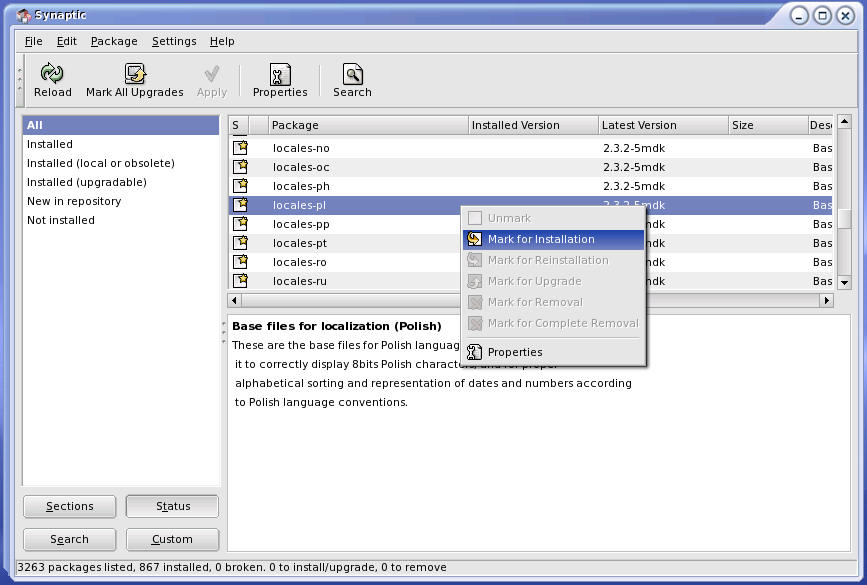Select the Installed filter entry
This screenshot has height=585, width=867.
(x=121, y=144)
